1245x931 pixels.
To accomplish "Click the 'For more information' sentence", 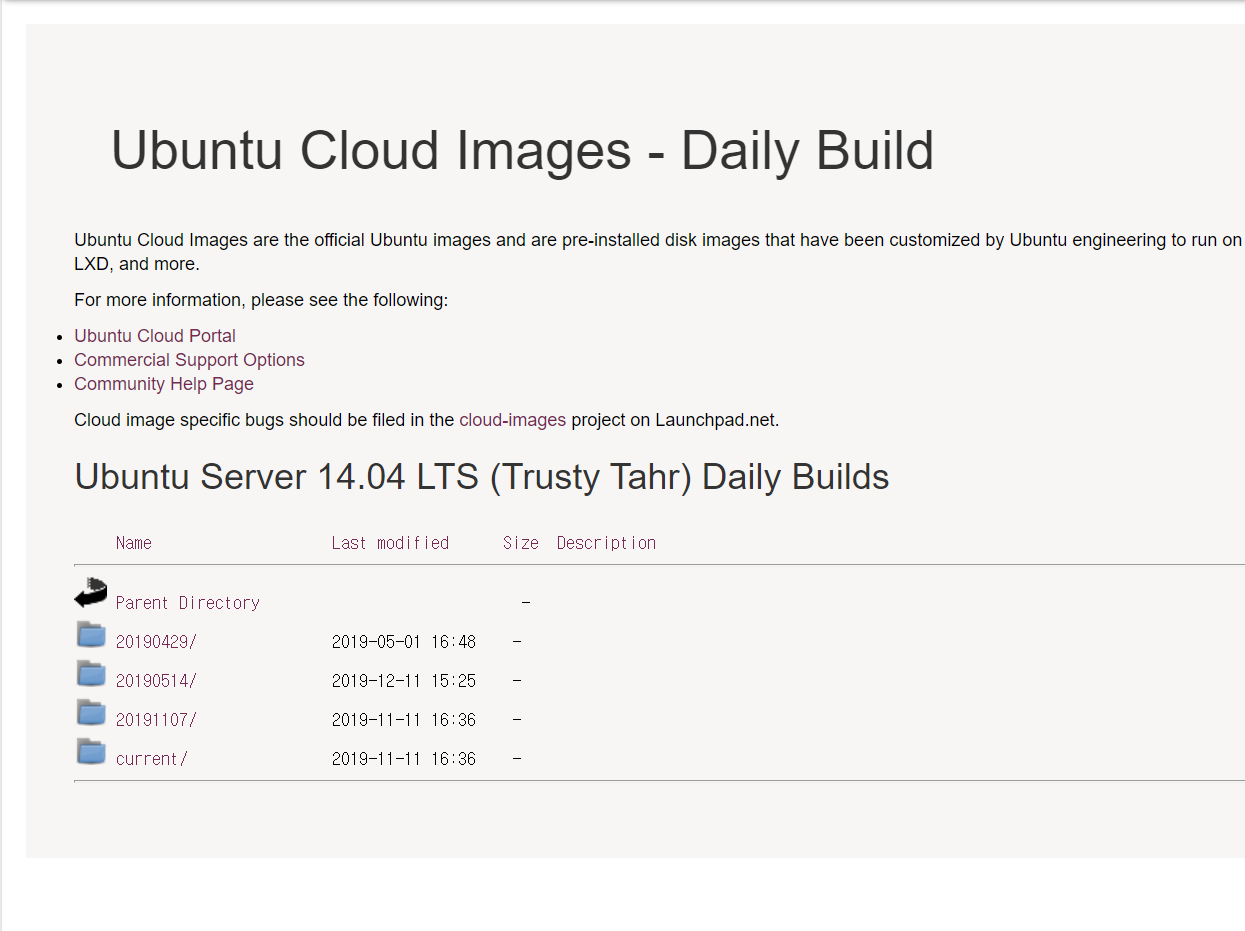I will pos(261,300).
